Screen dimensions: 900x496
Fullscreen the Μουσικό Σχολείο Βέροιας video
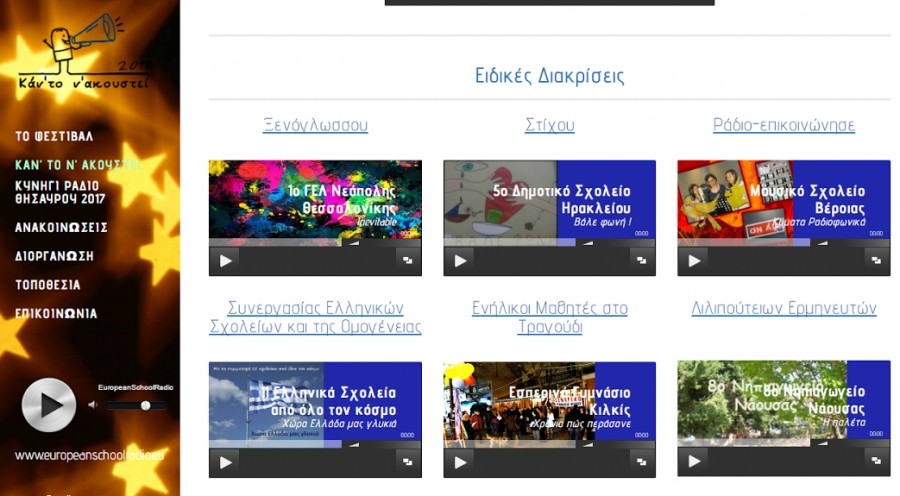pos(875,261)
